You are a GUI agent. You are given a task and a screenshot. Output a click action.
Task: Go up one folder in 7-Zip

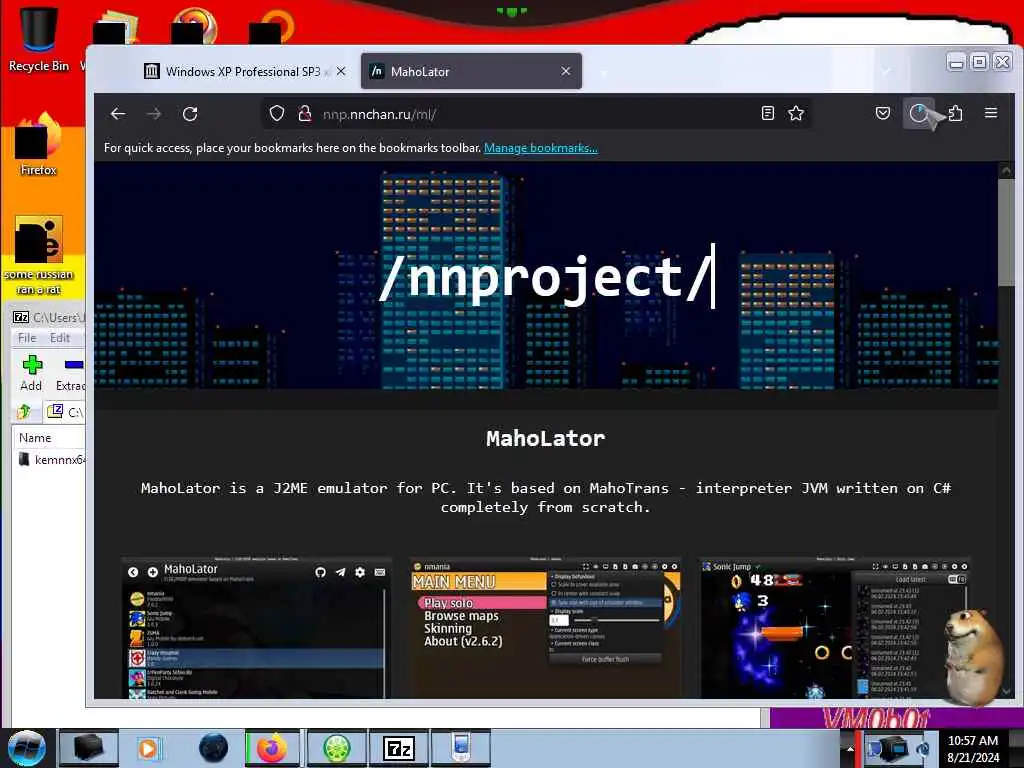(x=24, y=411)
